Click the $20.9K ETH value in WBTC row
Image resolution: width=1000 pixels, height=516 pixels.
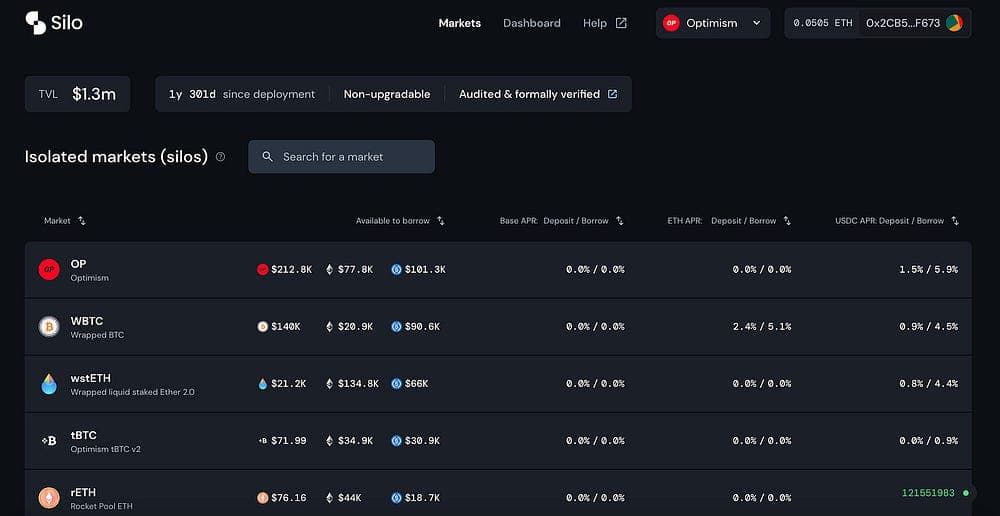(356, 327)
